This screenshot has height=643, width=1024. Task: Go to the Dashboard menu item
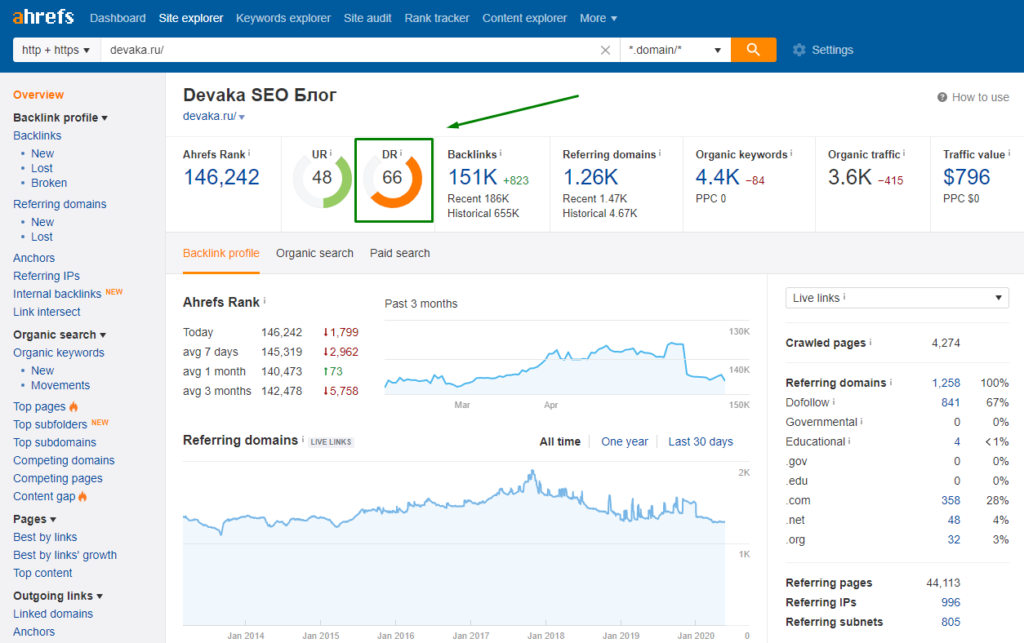coord(118,18)
